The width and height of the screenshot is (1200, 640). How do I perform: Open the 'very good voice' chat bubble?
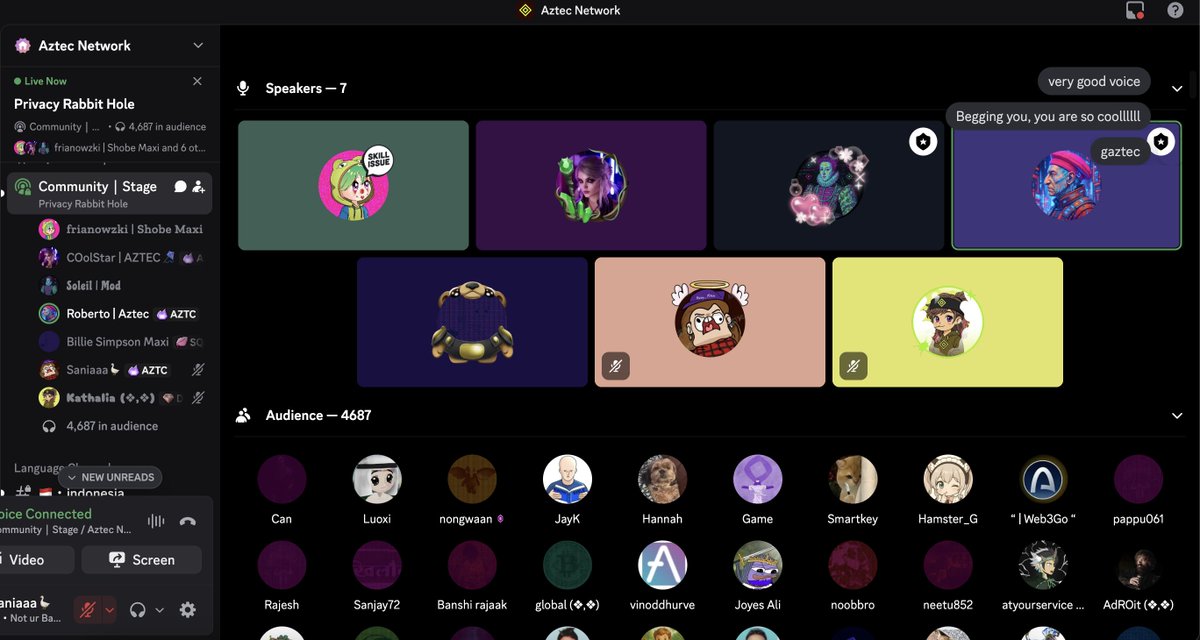[1094, 82]
